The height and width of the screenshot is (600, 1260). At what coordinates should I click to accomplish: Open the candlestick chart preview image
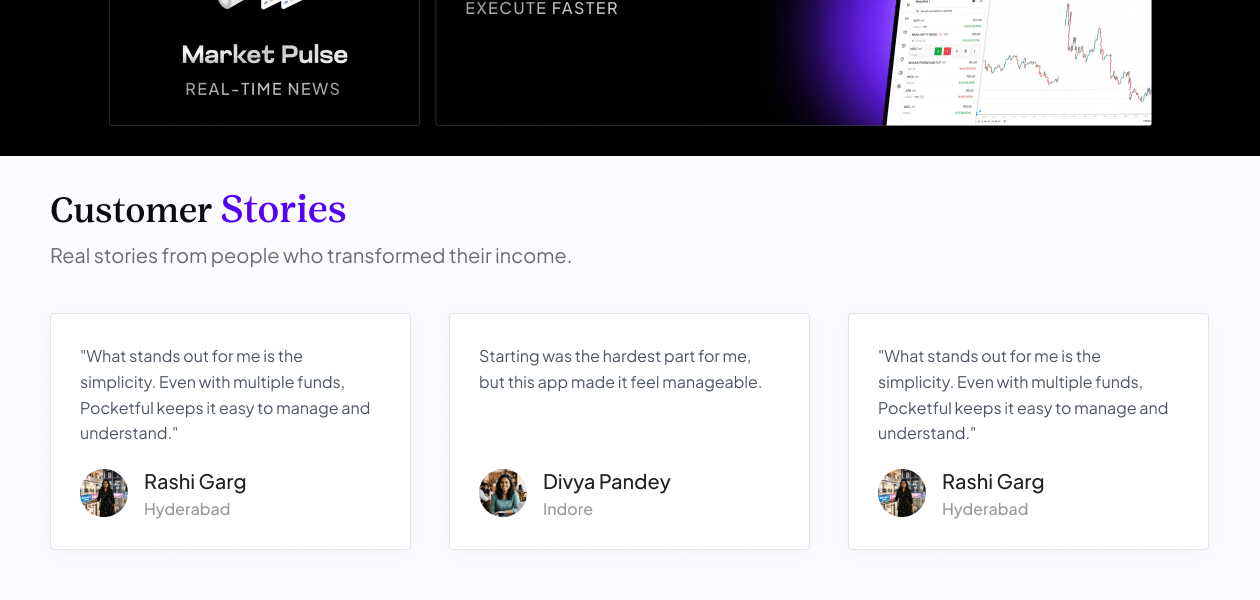tap(1065, 60)
